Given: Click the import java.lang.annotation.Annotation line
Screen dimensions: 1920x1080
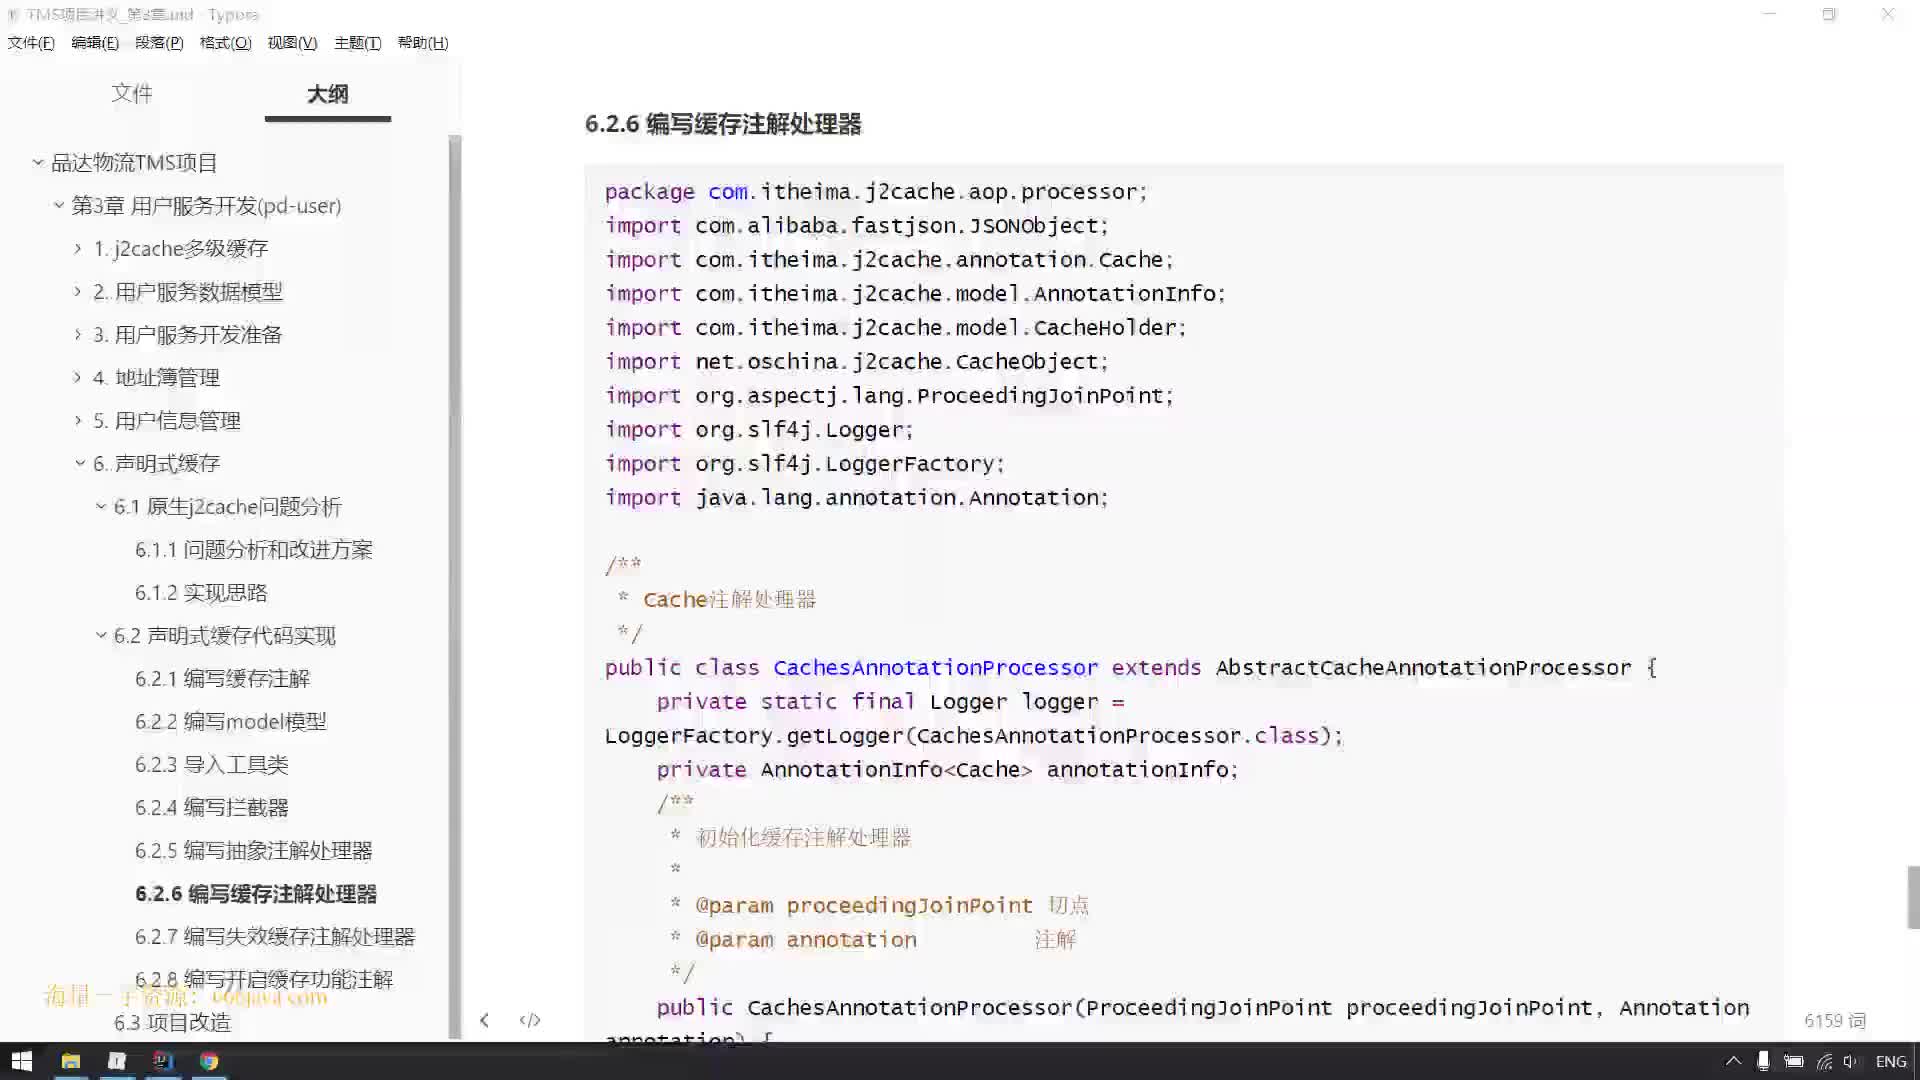Looking at the screenshot, I should [856, 497].
